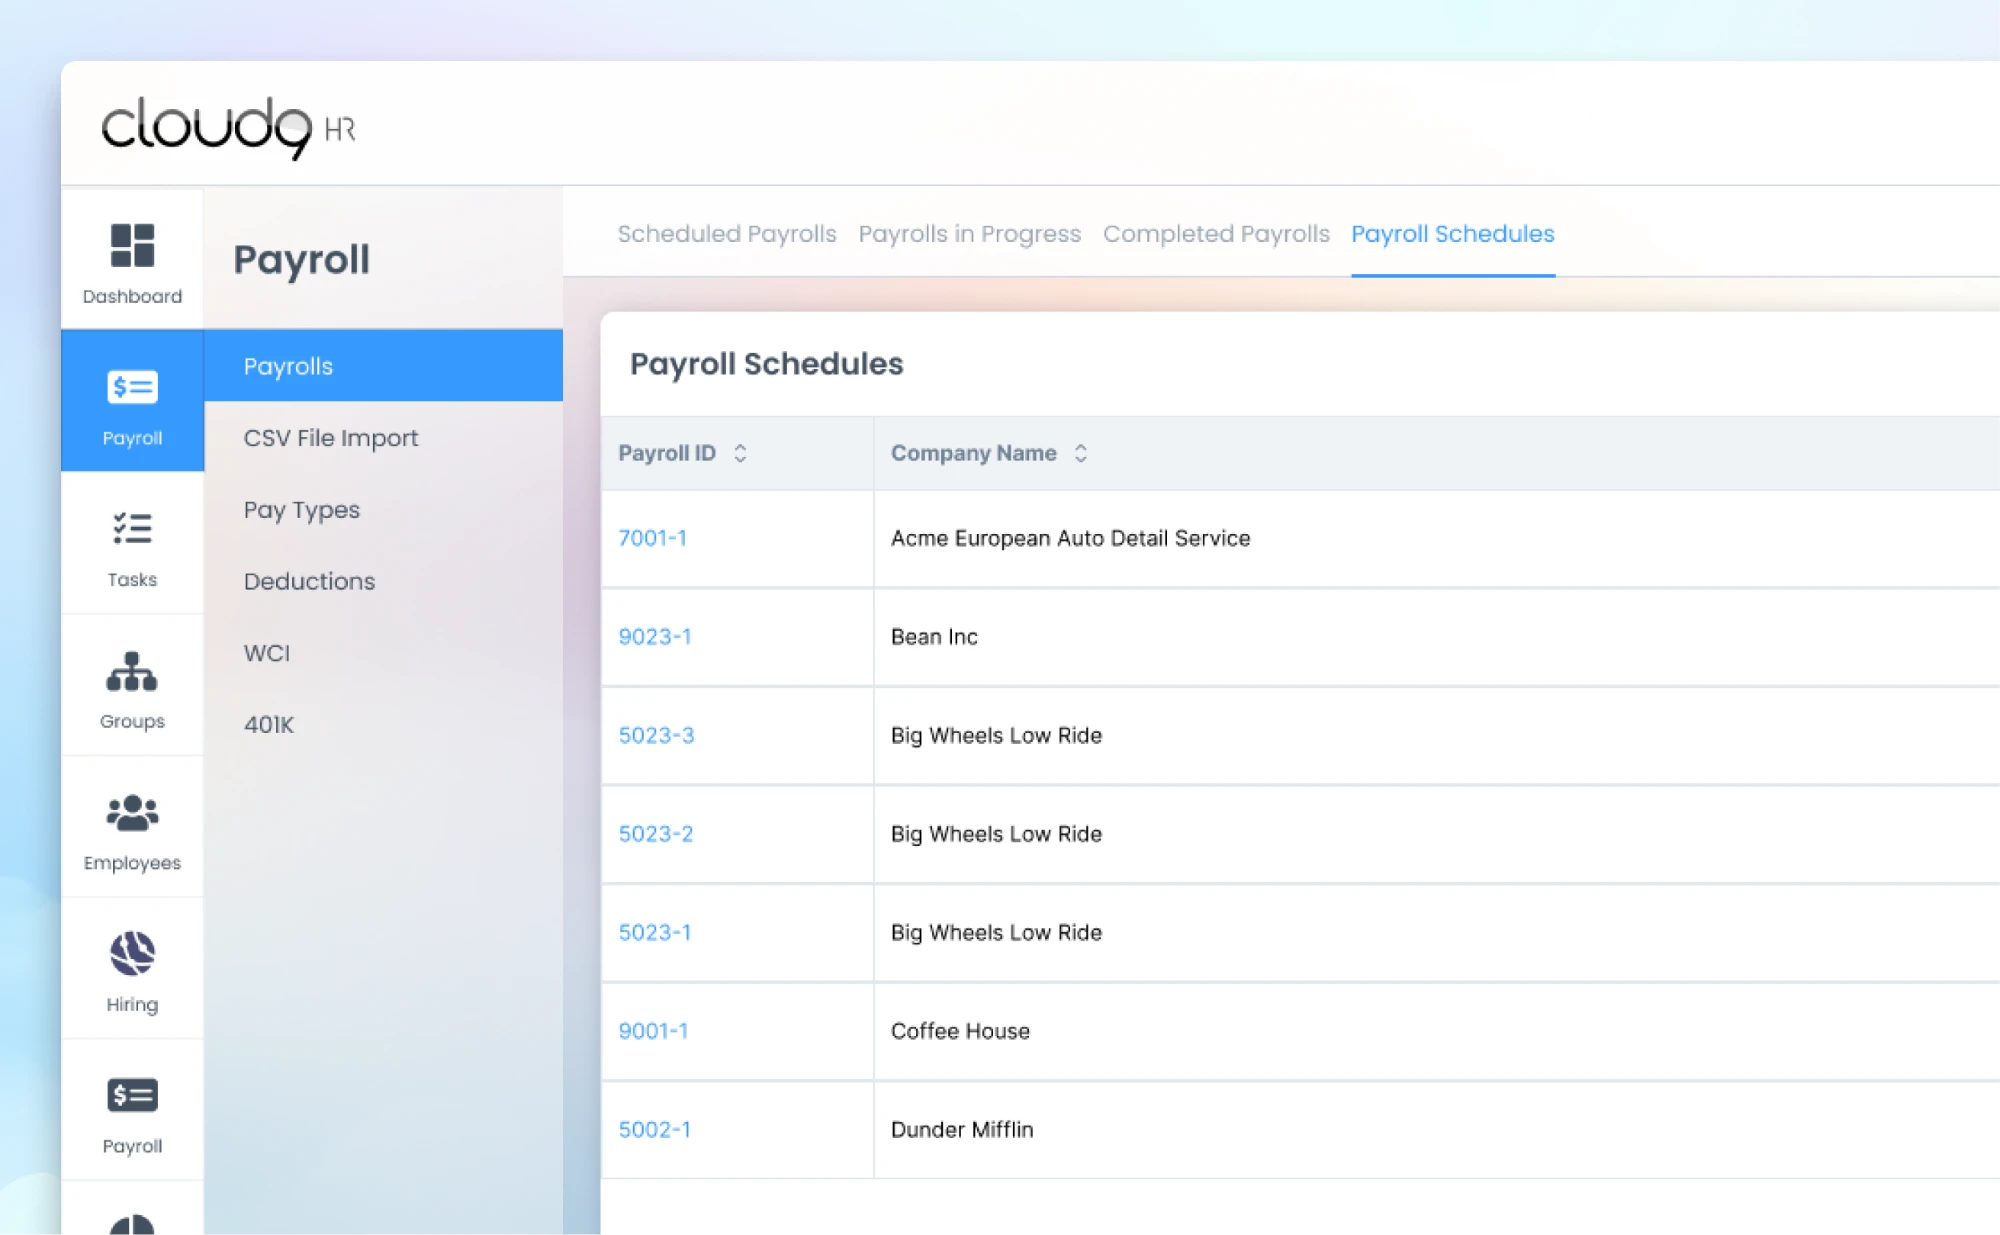Open the Employees people icon

click(x=132, y=813)
